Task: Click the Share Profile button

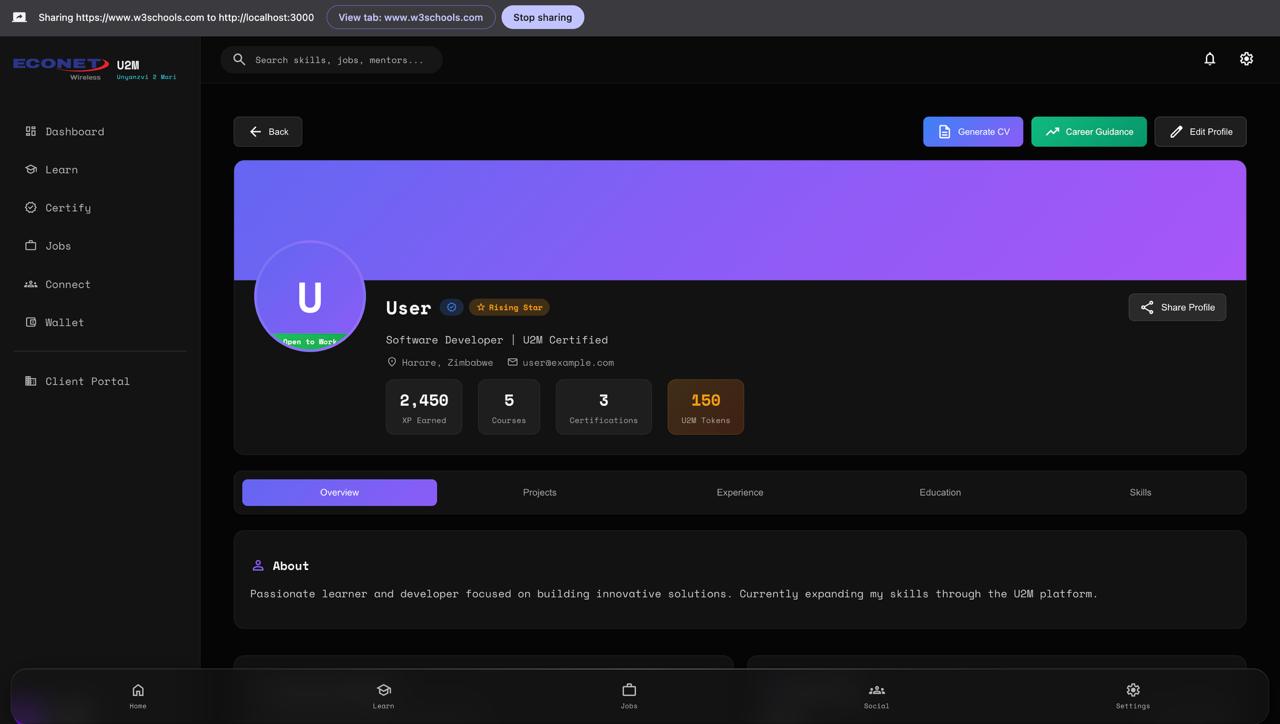Action: click(x=1177, y=307)
